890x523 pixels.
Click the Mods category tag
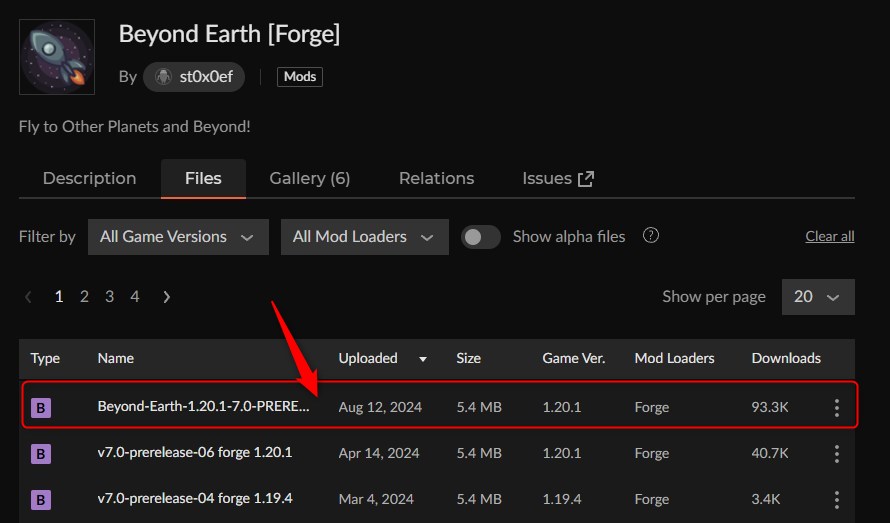coord(300,77)
